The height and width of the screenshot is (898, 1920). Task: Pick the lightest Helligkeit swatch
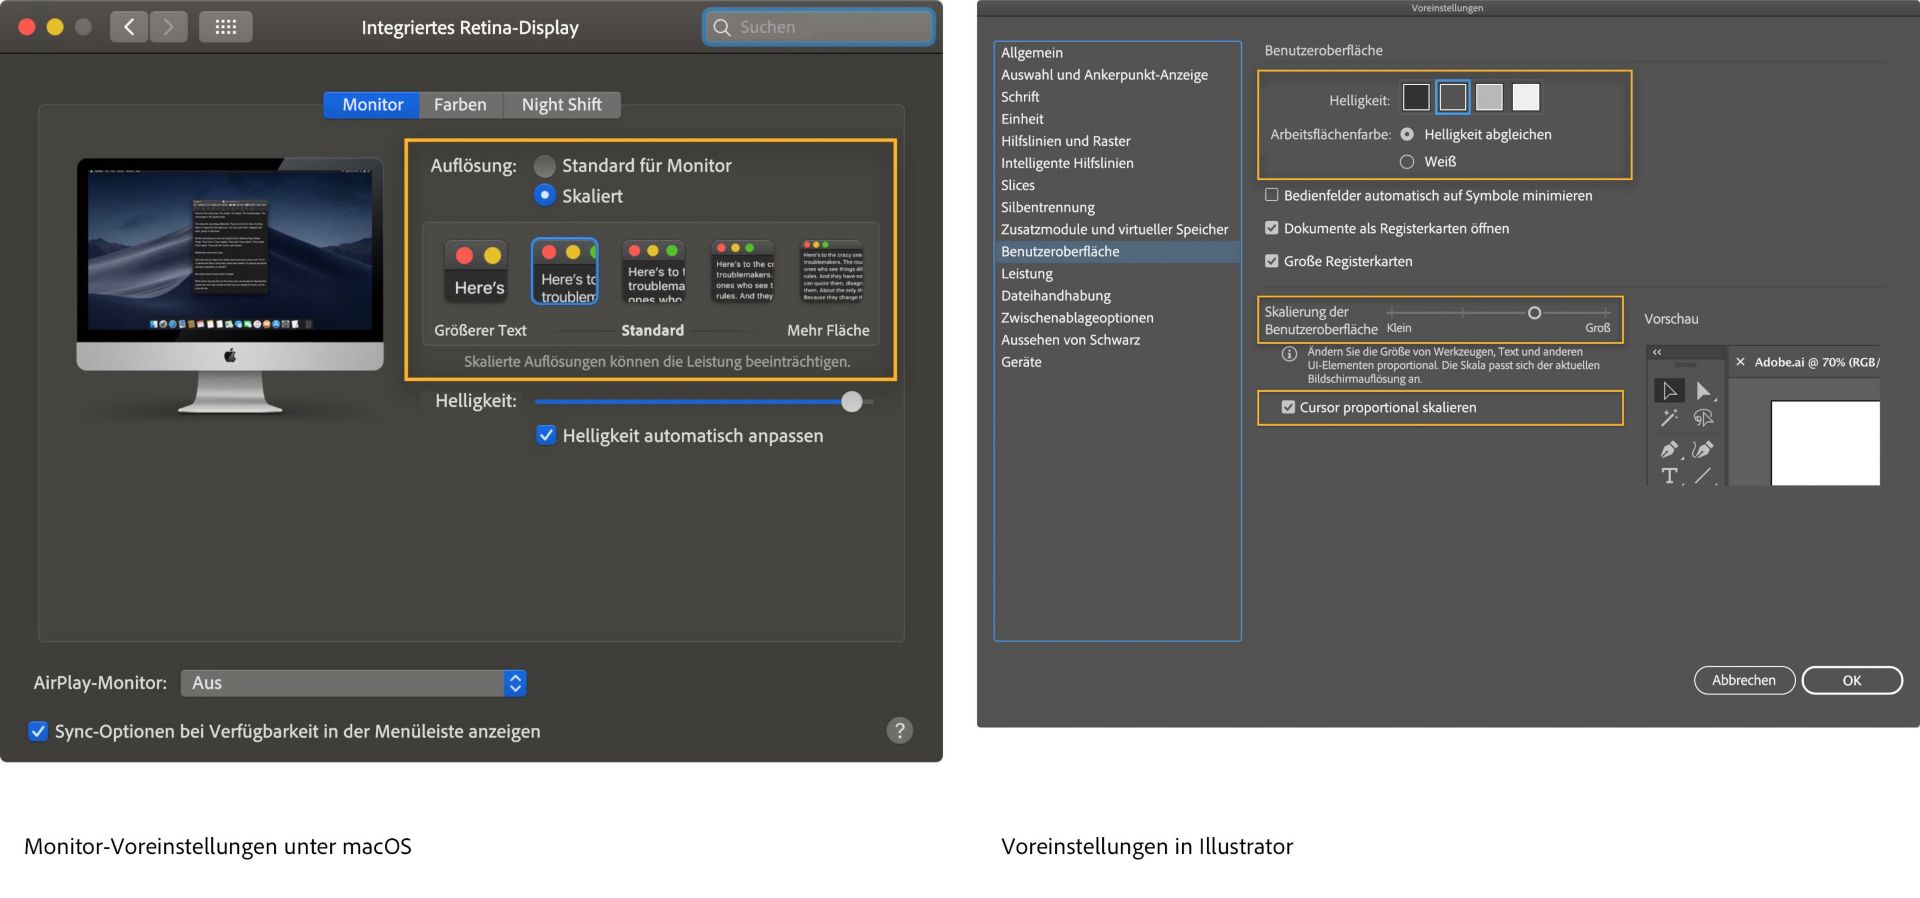1526,97
